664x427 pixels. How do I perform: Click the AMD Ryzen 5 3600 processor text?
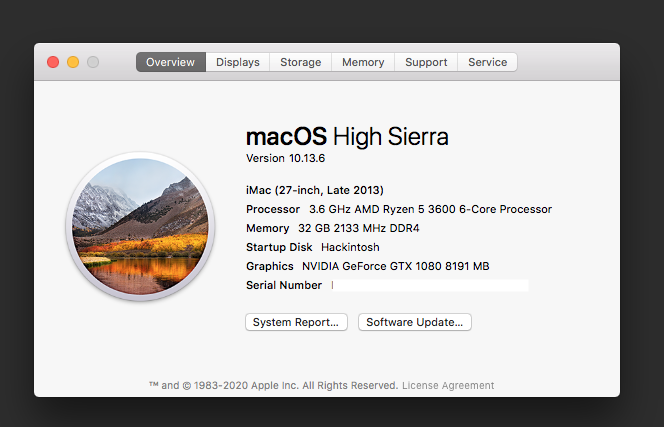tap(430, 209)
